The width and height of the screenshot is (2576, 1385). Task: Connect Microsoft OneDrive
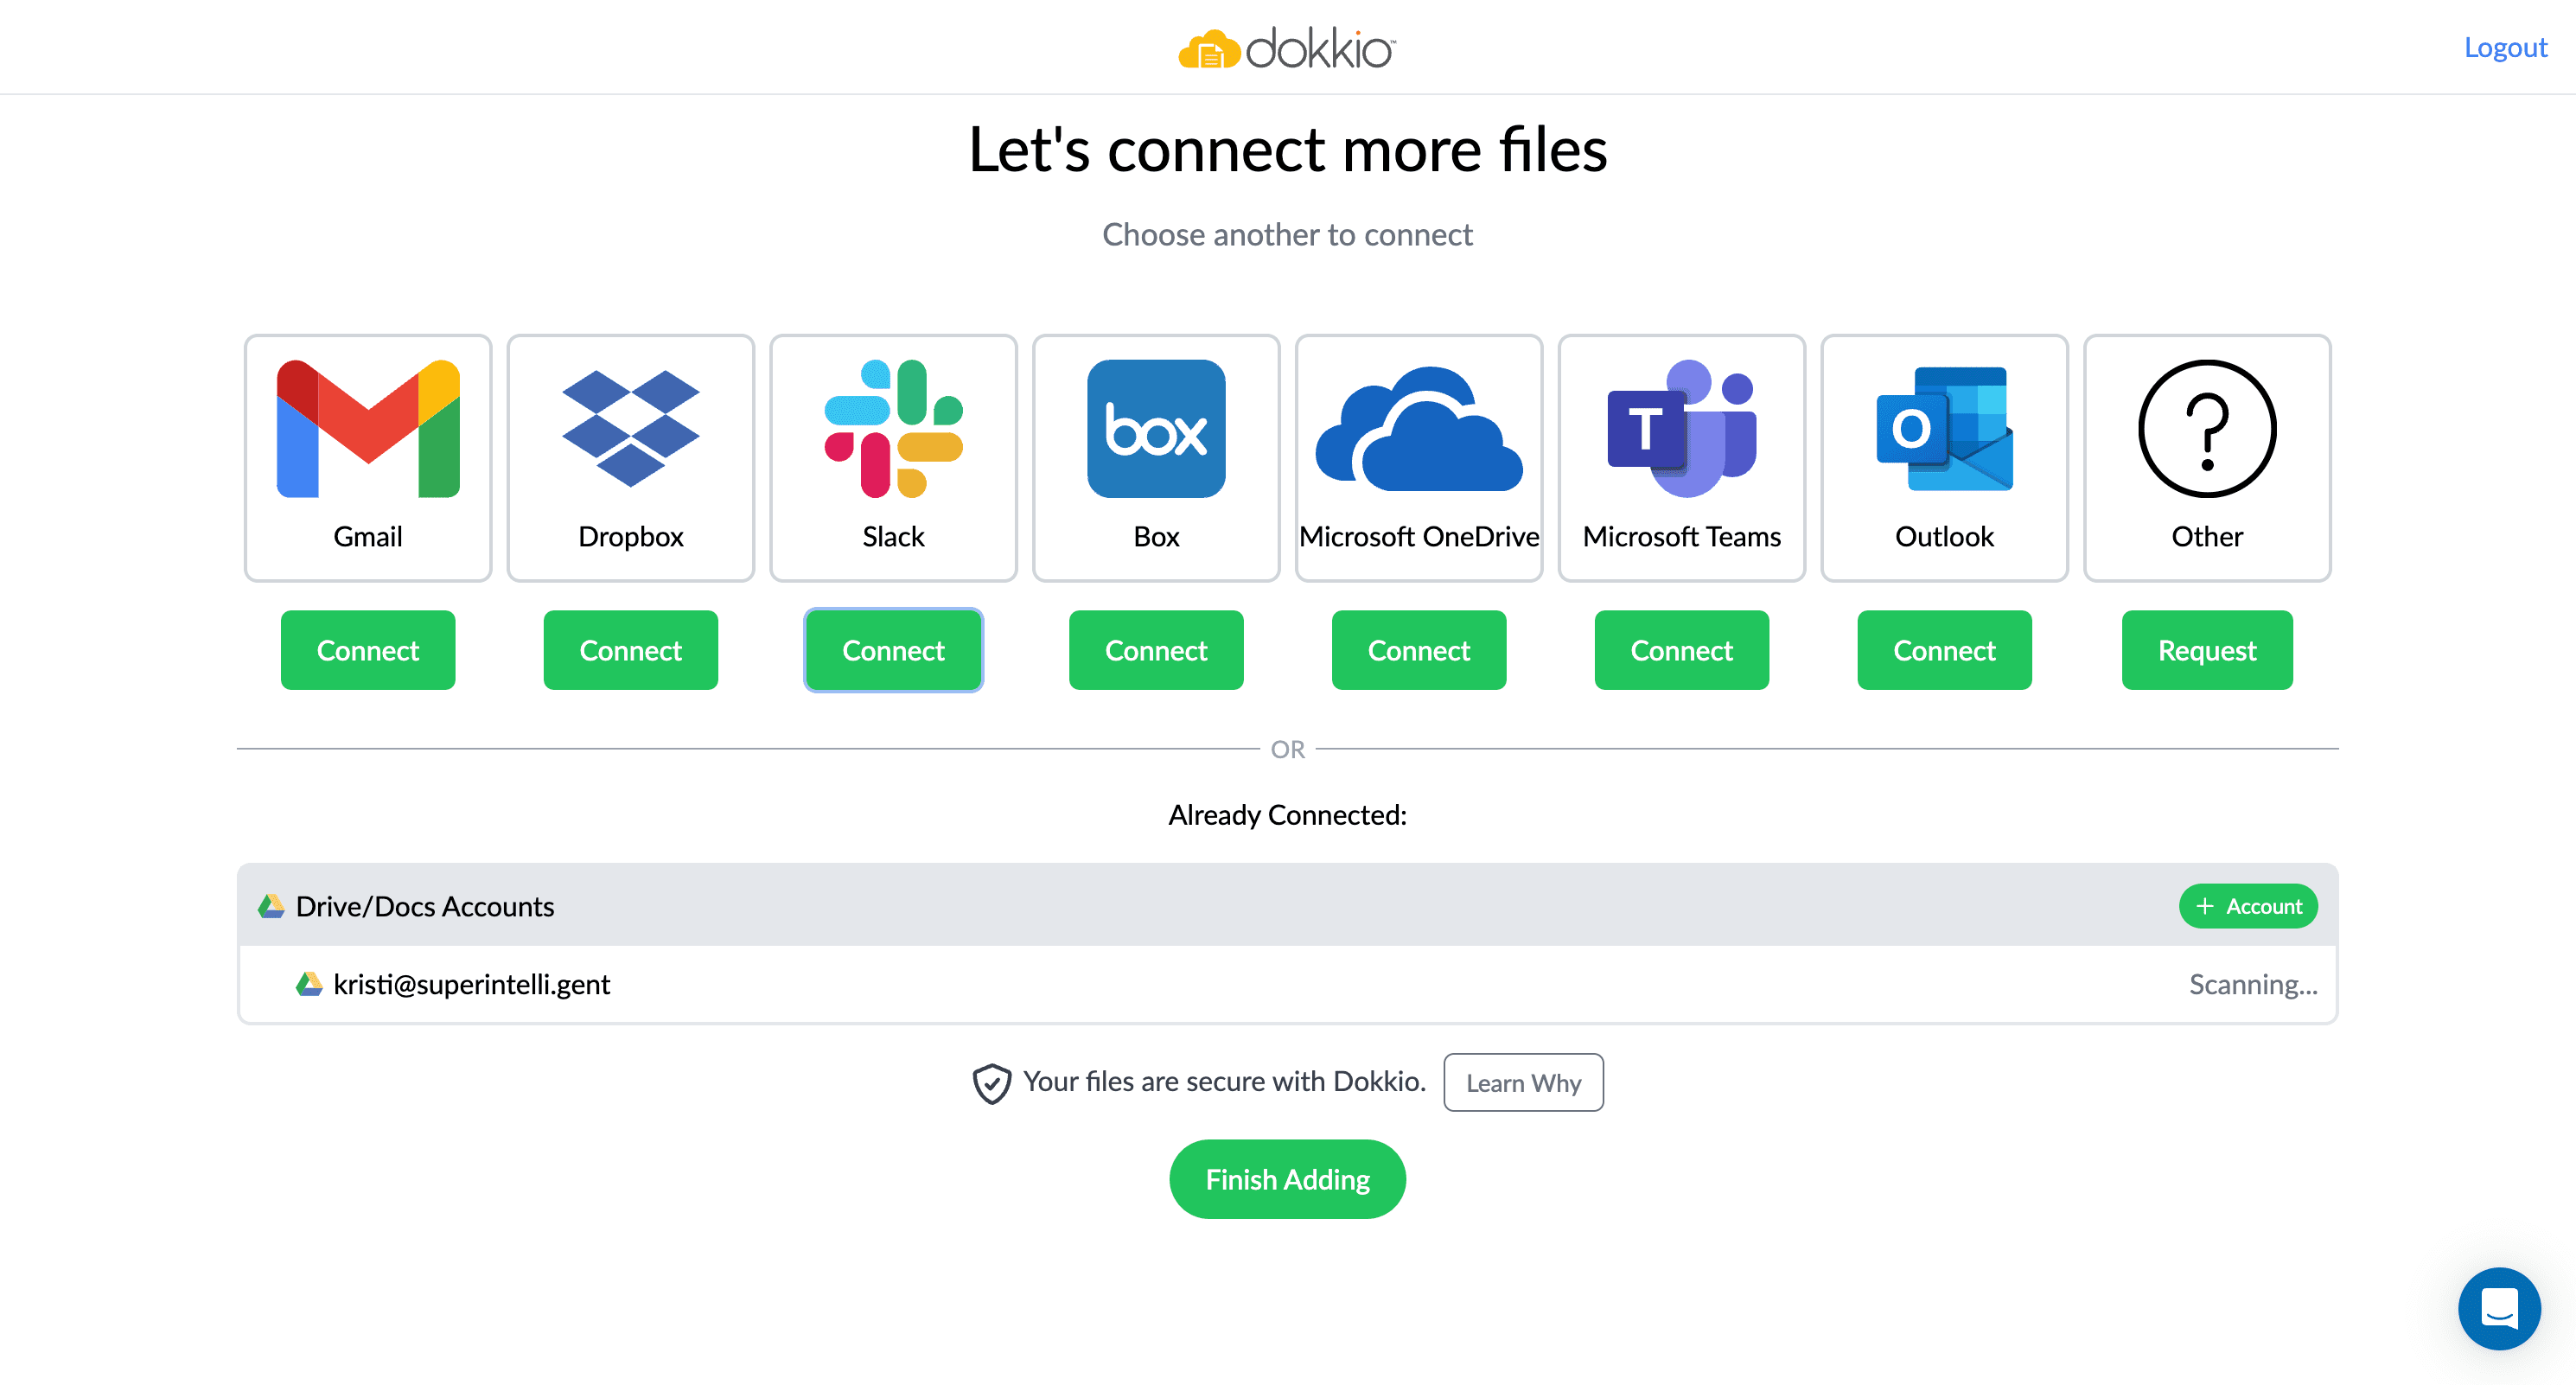click(x=1419, y=650)
